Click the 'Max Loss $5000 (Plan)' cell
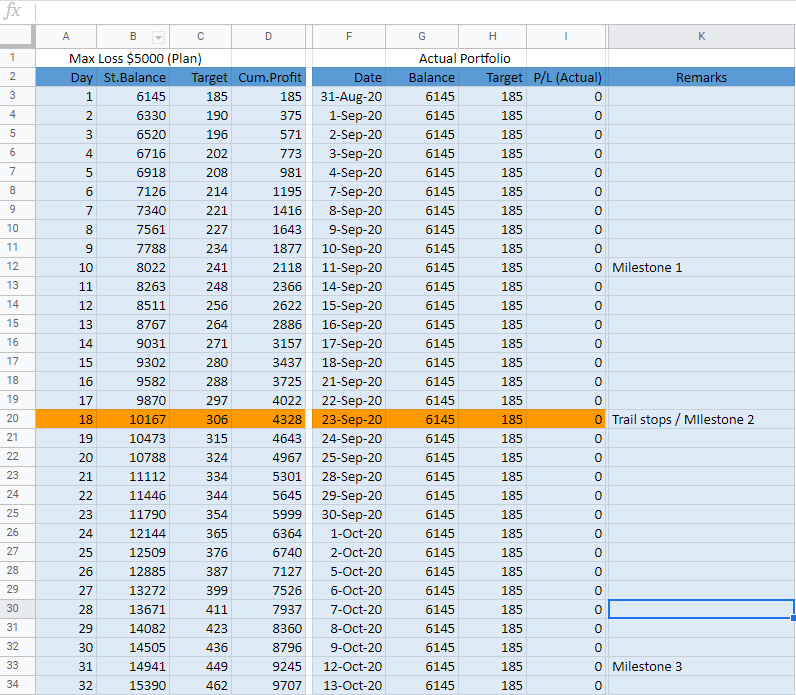796x695 pixels. tap(135, 58)
